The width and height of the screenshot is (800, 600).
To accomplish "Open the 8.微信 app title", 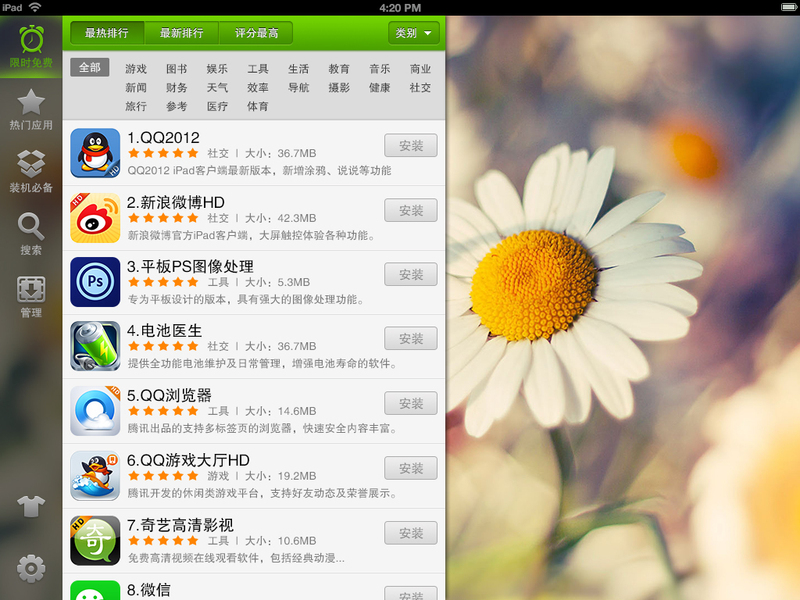I will [x=148, y=590].
